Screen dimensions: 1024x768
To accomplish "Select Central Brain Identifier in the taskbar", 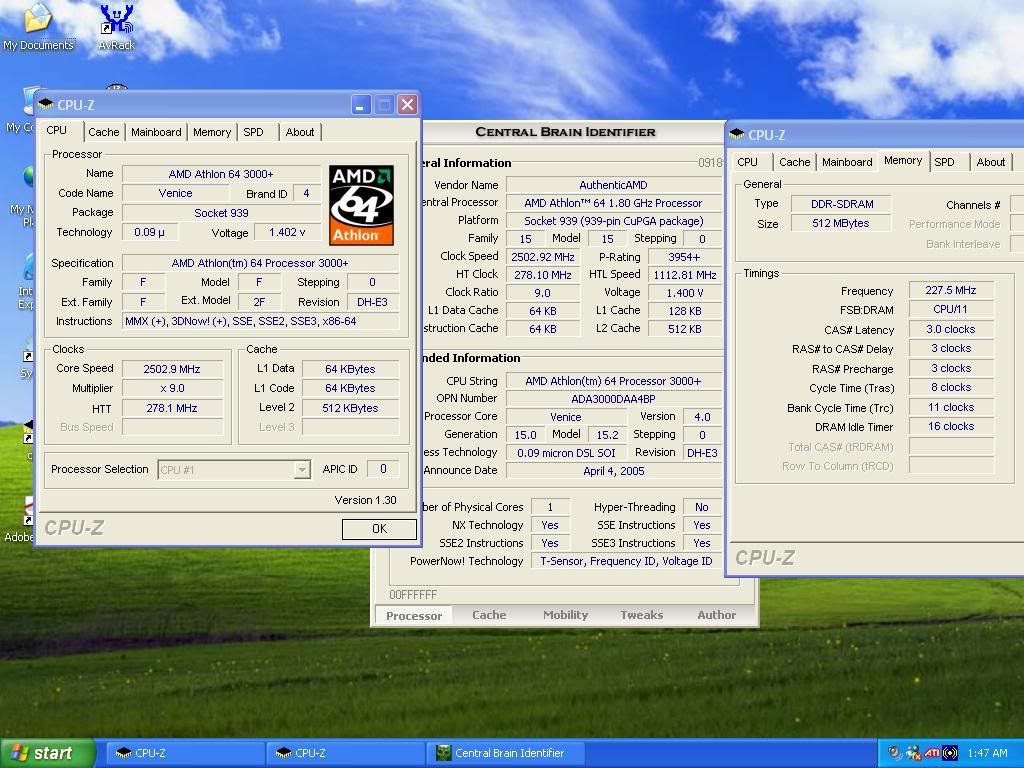I will 505,752.
